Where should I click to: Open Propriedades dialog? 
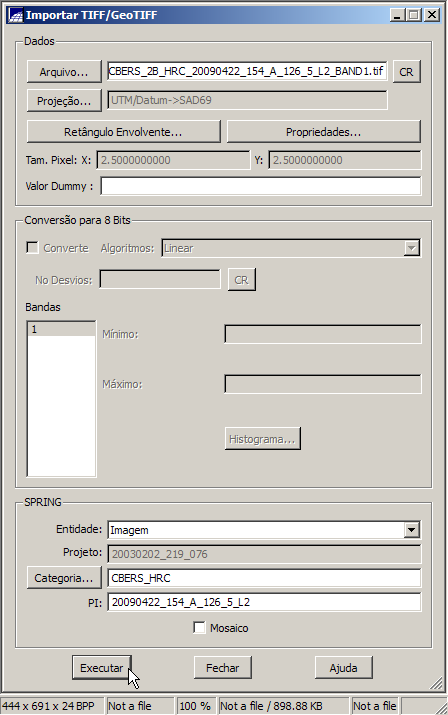coord(323,132)
